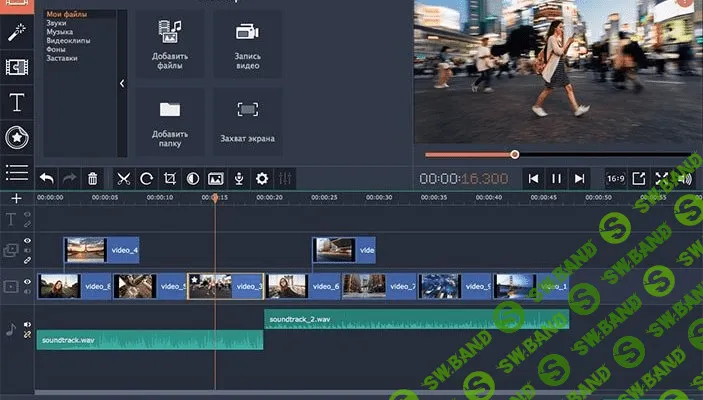Click Запись видео button

247,44
